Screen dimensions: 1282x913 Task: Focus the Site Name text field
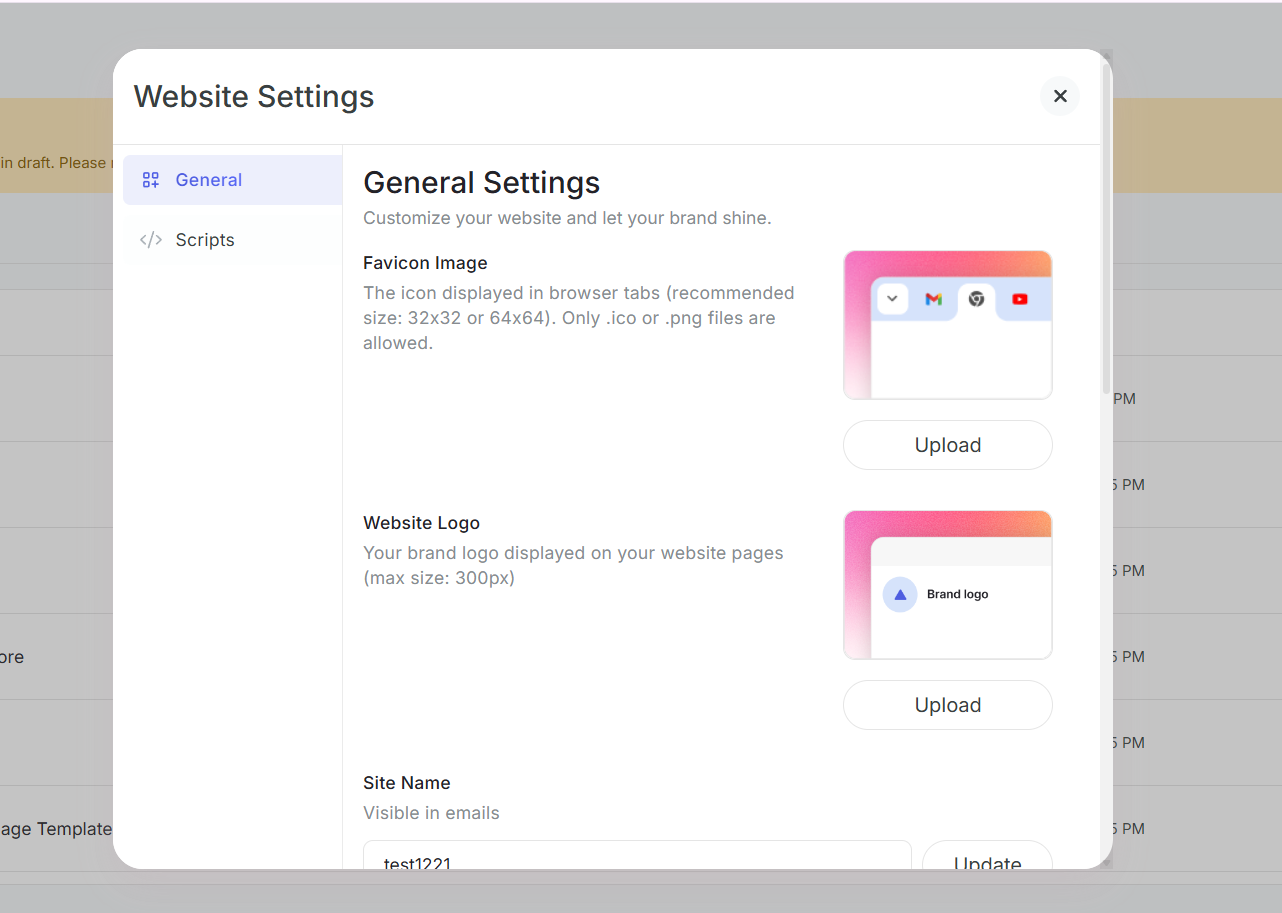[x=637, y=858]
